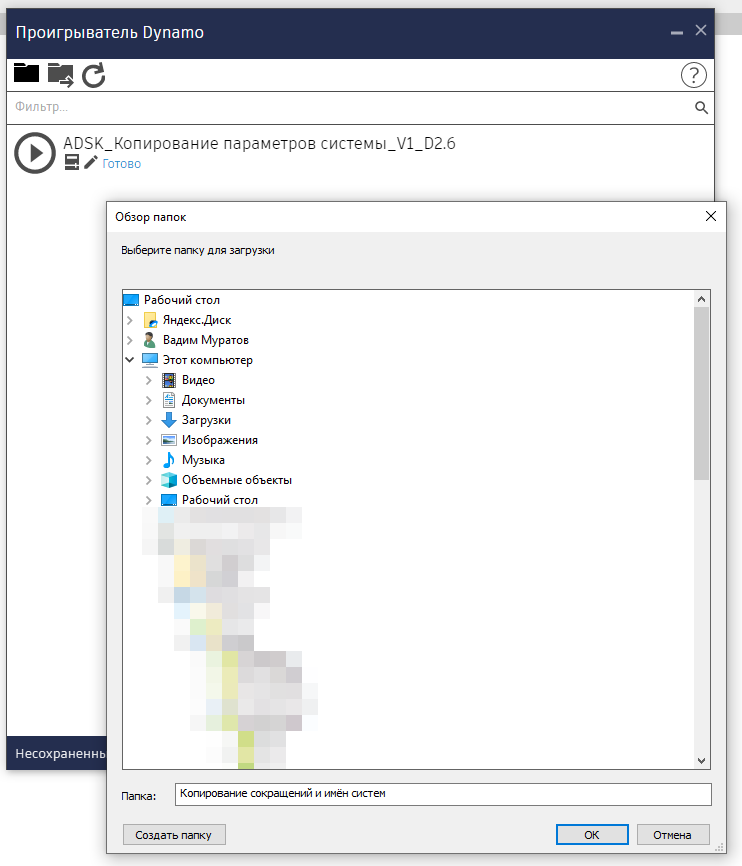Viewport: 742px width, 866px height.
Task: Select the Яндекс.Диск folder
Action: click(x=197, y=320)
